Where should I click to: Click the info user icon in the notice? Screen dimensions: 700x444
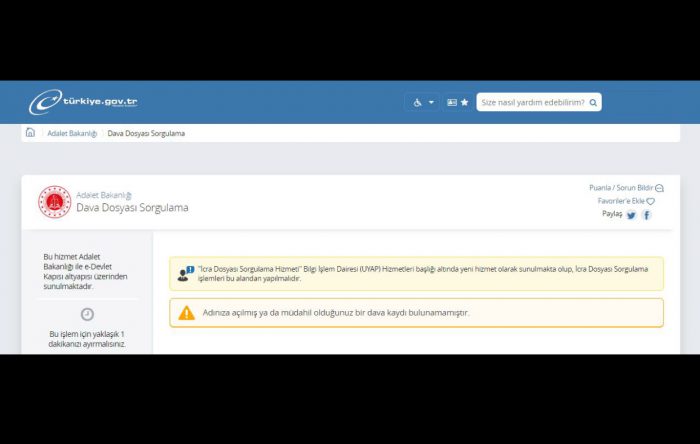(185, 274)
